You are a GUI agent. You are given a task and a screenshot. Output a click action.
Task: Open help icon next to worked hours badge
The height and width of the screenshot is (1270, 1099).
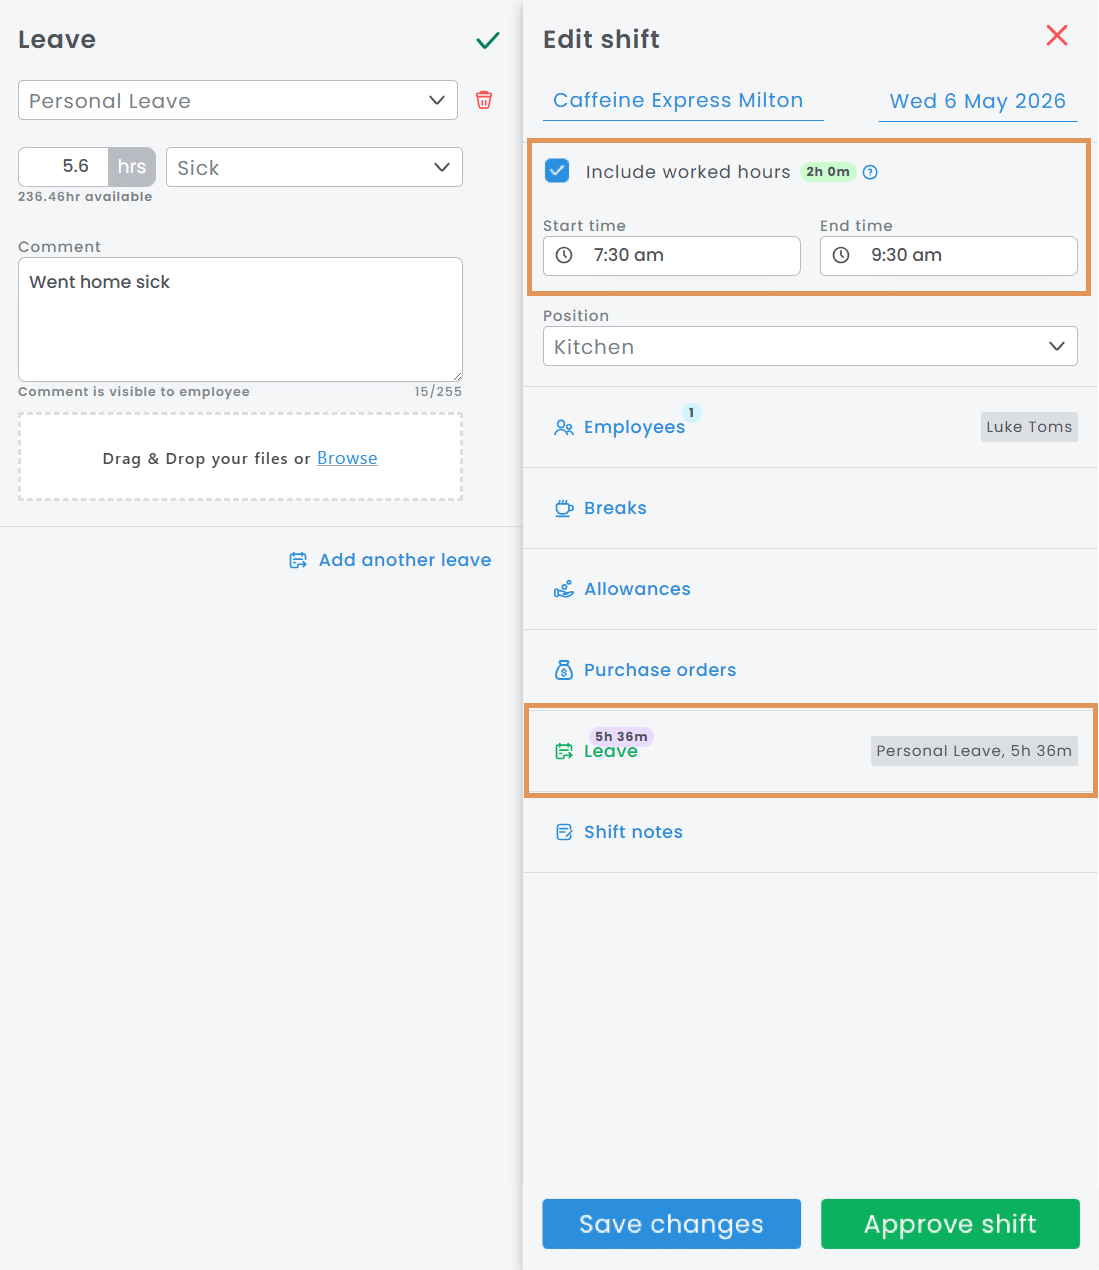[870, 172]
